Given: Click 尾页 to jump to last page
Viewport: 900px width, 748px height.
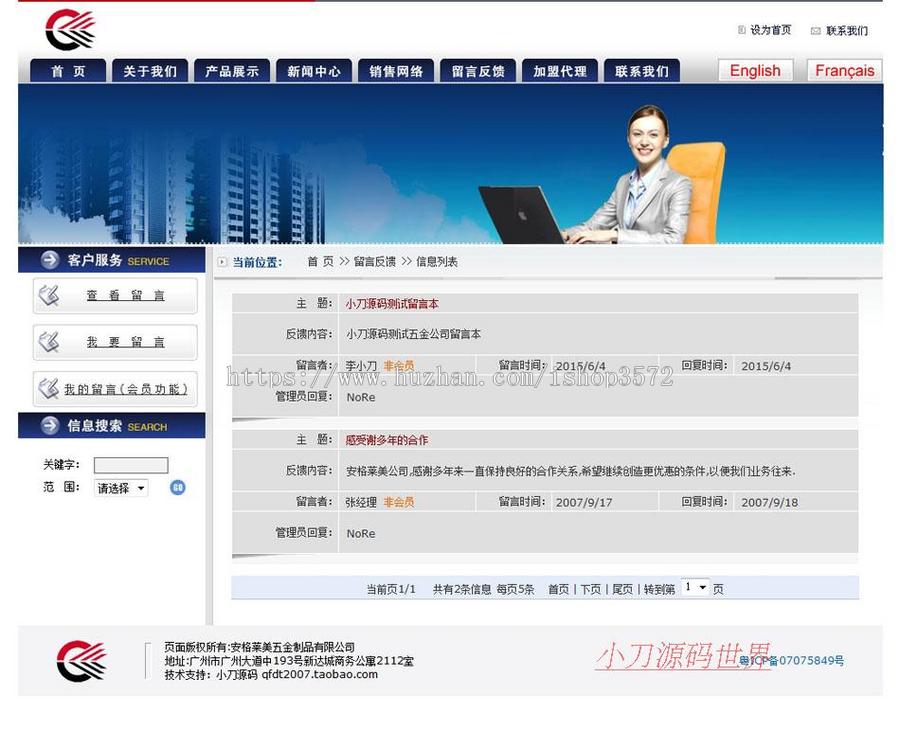Looking at the screenshot, I should 621,588.
